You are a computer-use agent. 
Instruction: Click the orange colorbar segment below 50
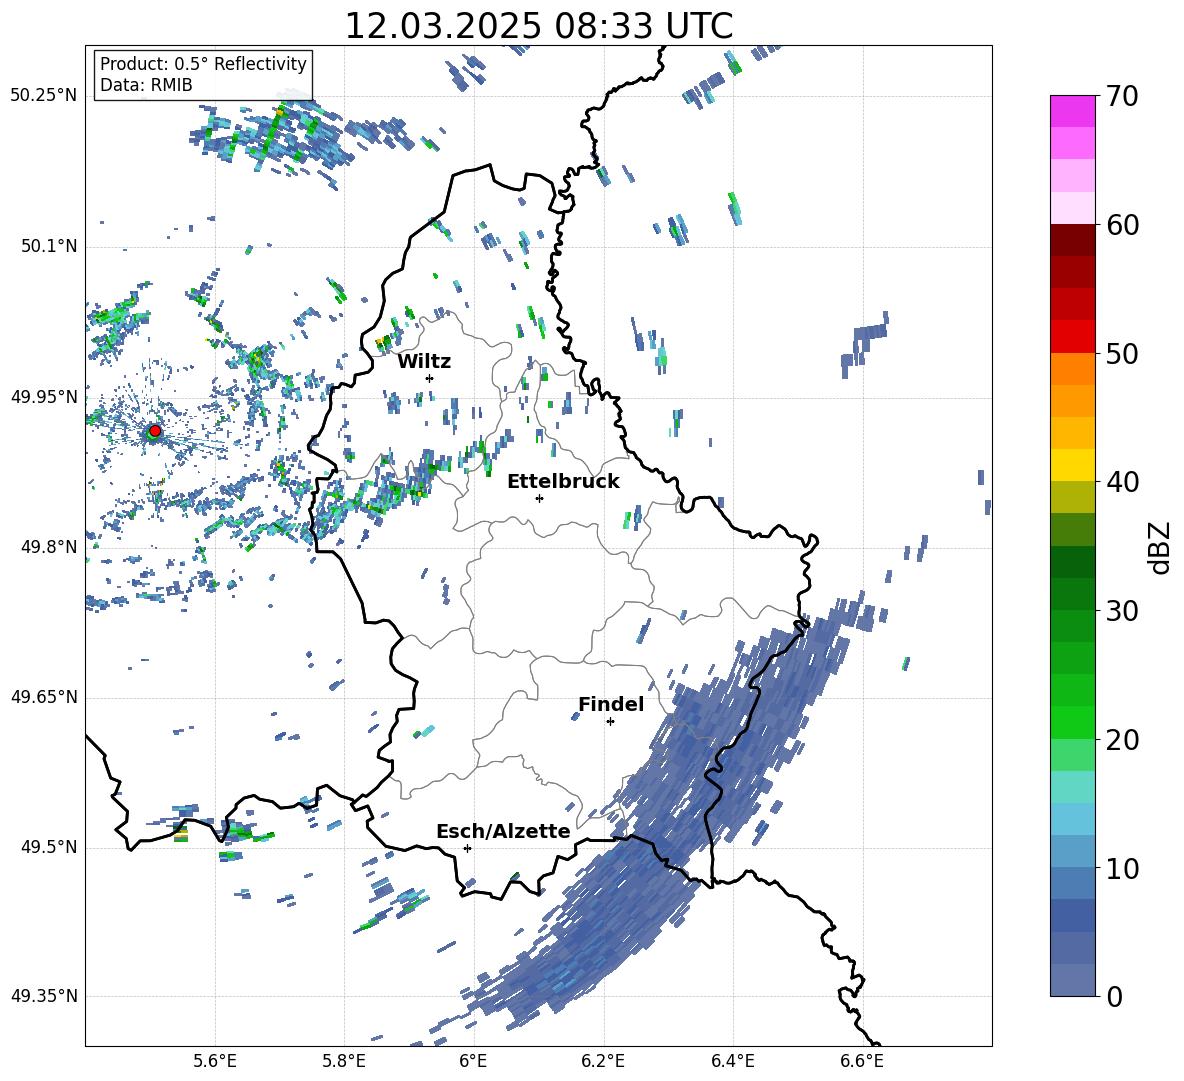(1072, 368)
